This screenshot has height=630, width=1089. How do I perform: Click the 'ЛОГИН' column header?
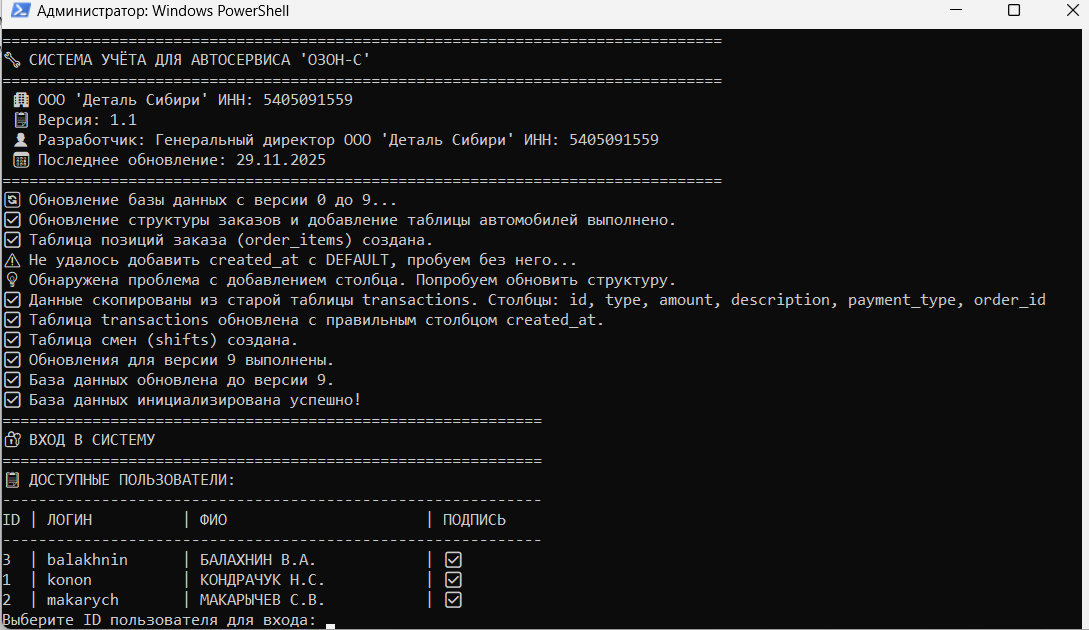69,520
